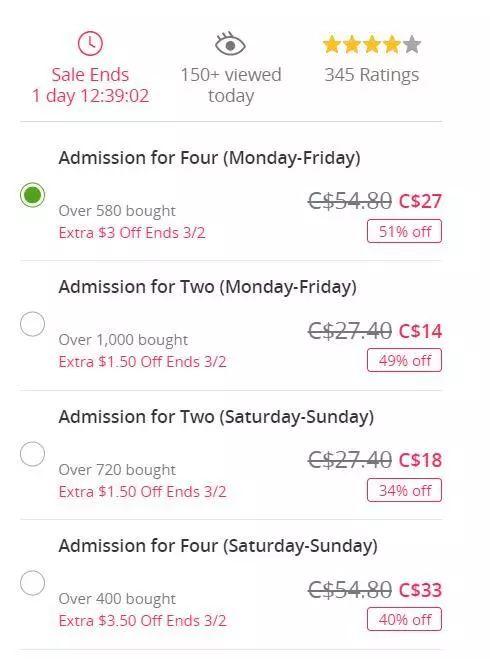Image resolution: width=490 pixels, height=659 pixels.
Task: Click the 51% off badge
Action: coord(404,231)
